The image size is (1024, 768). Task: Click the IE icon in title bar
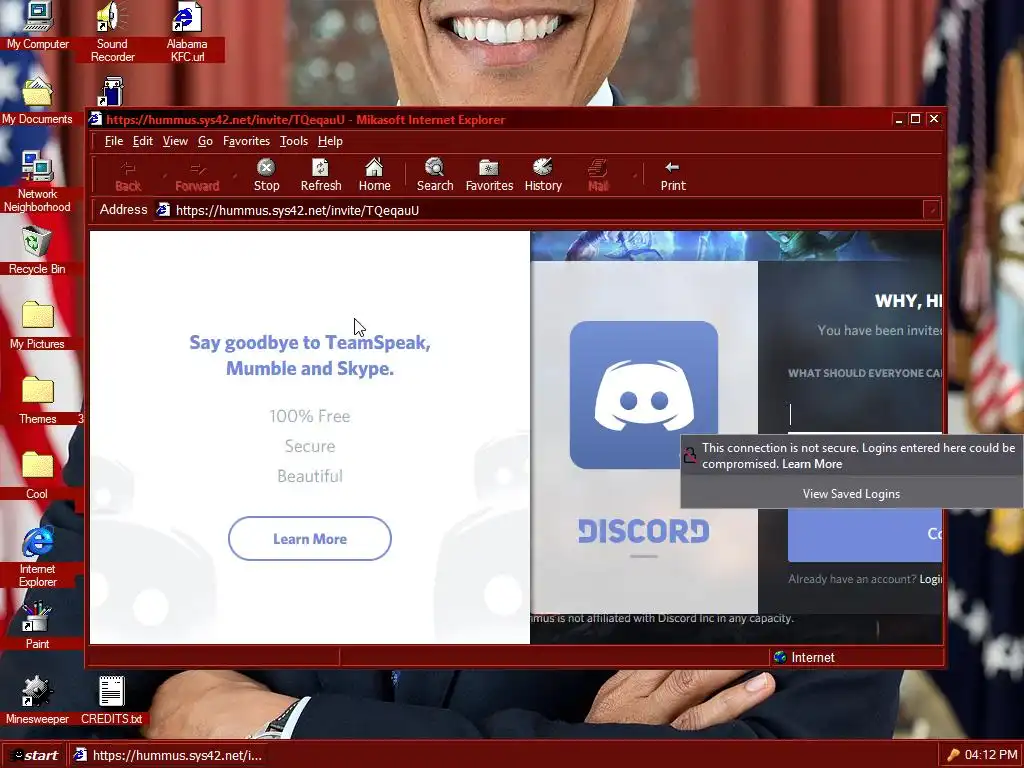pyautogui.click(x=95, y=119)
